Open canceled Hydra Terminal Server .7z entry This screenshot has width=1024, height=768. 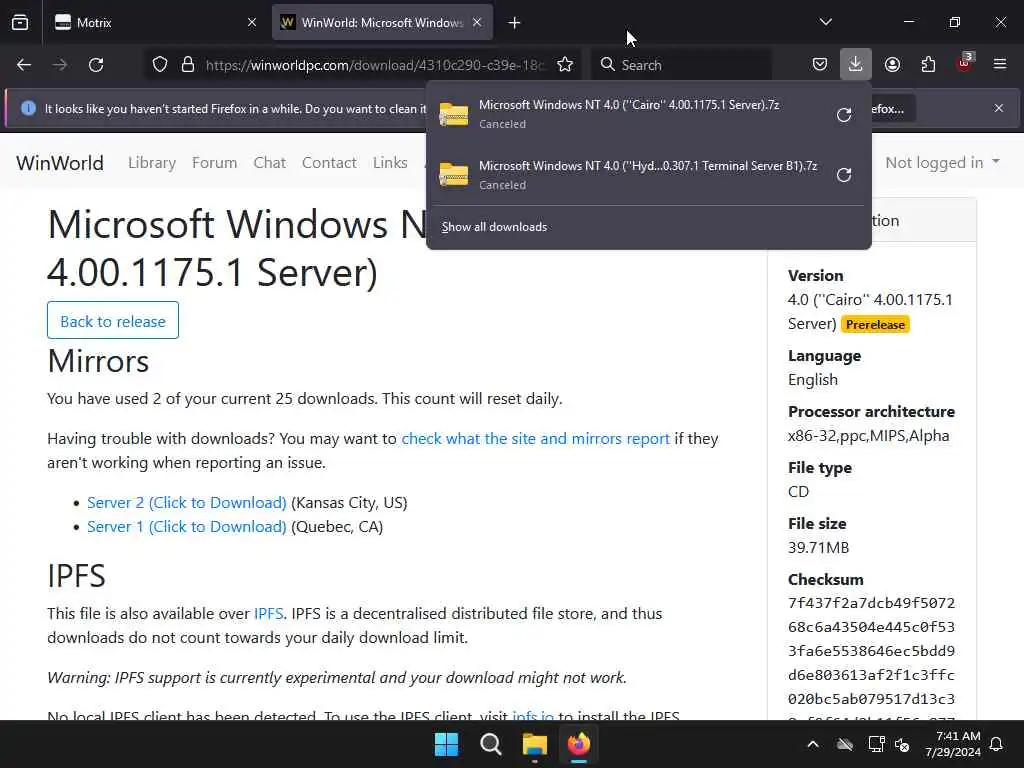point(629,175)
